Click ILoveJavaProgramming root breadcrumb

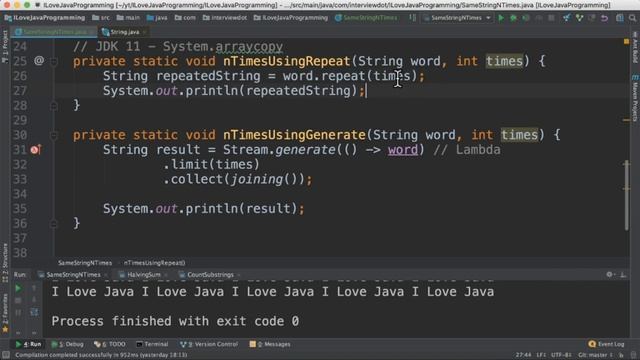[45, 18]
